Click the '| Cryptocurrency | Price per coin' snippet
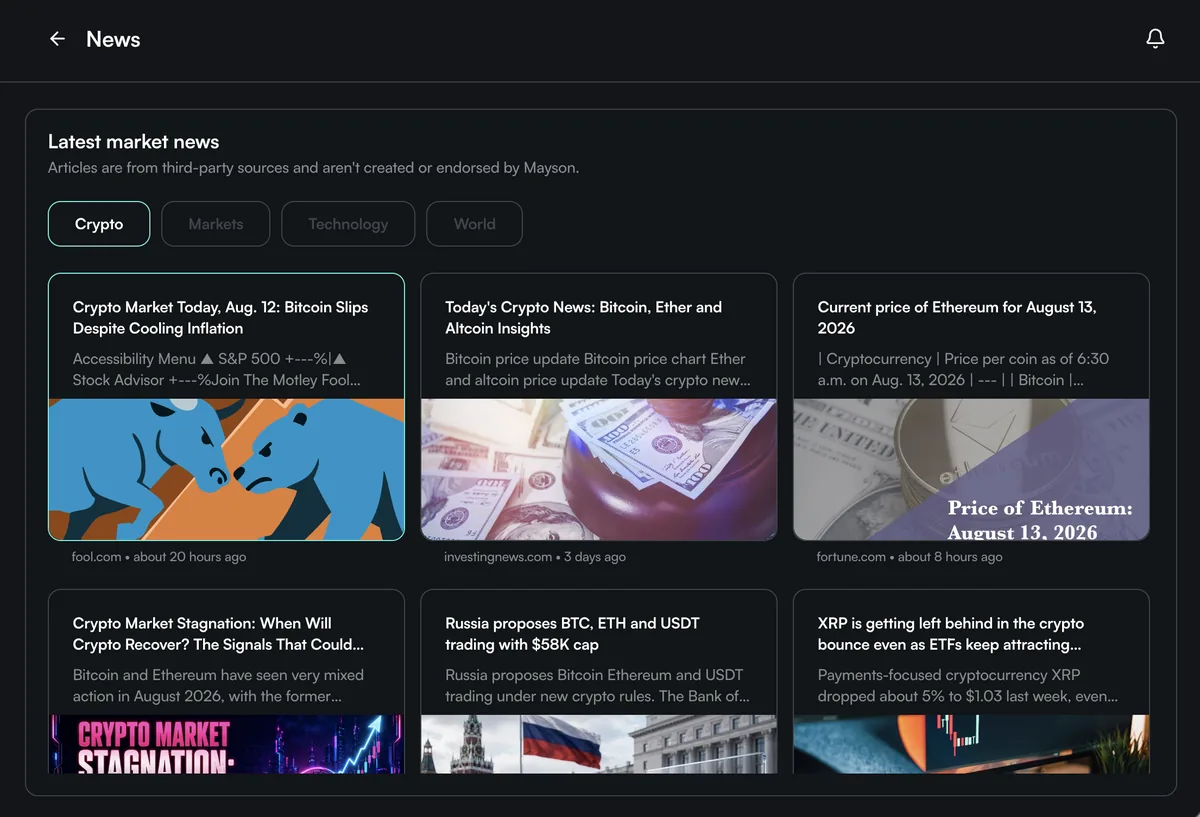 (x=963, y=369)
